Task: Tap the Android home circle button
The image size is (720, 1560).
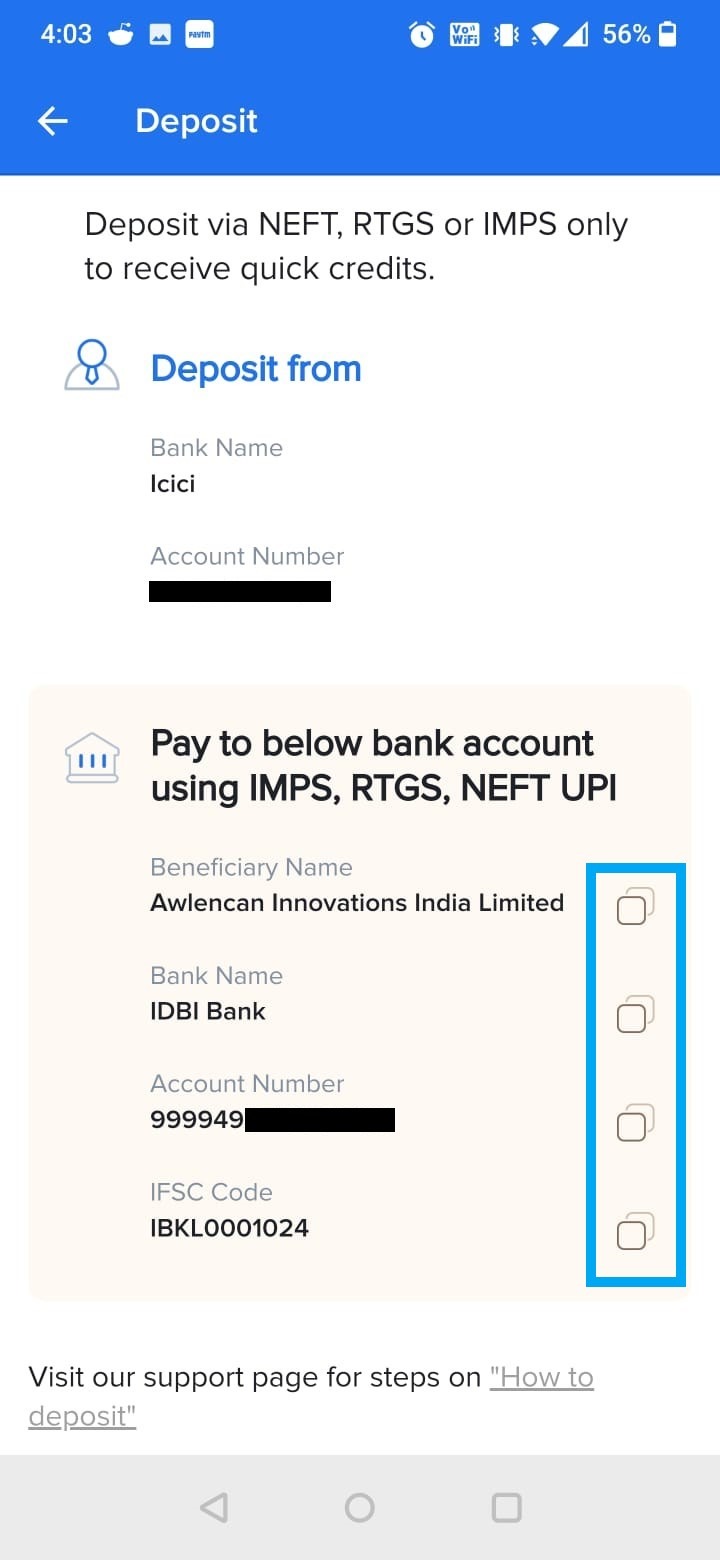Action: [x=359, y=1507]
